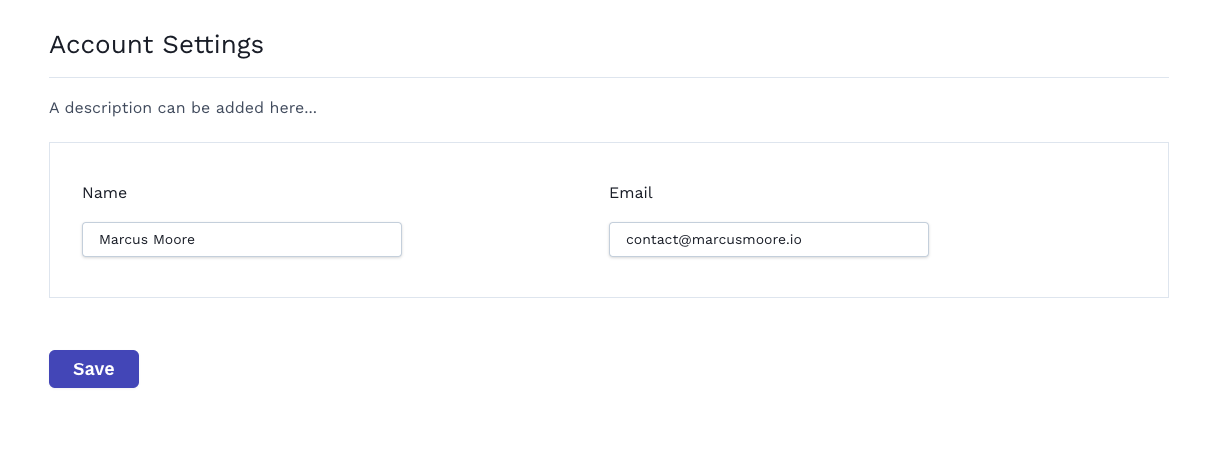
Task: Click the Save button
Action: coord(94,369)
